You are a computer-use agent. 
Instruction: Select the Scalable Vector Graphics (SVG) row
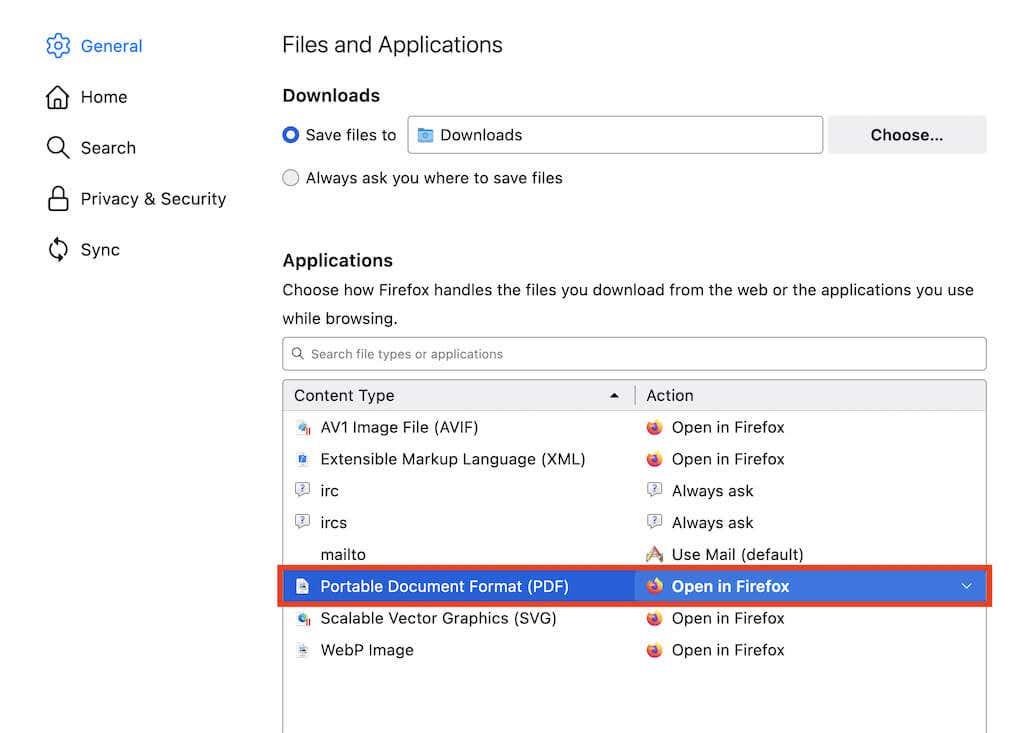pyautogui.click(x=438, y=619)
